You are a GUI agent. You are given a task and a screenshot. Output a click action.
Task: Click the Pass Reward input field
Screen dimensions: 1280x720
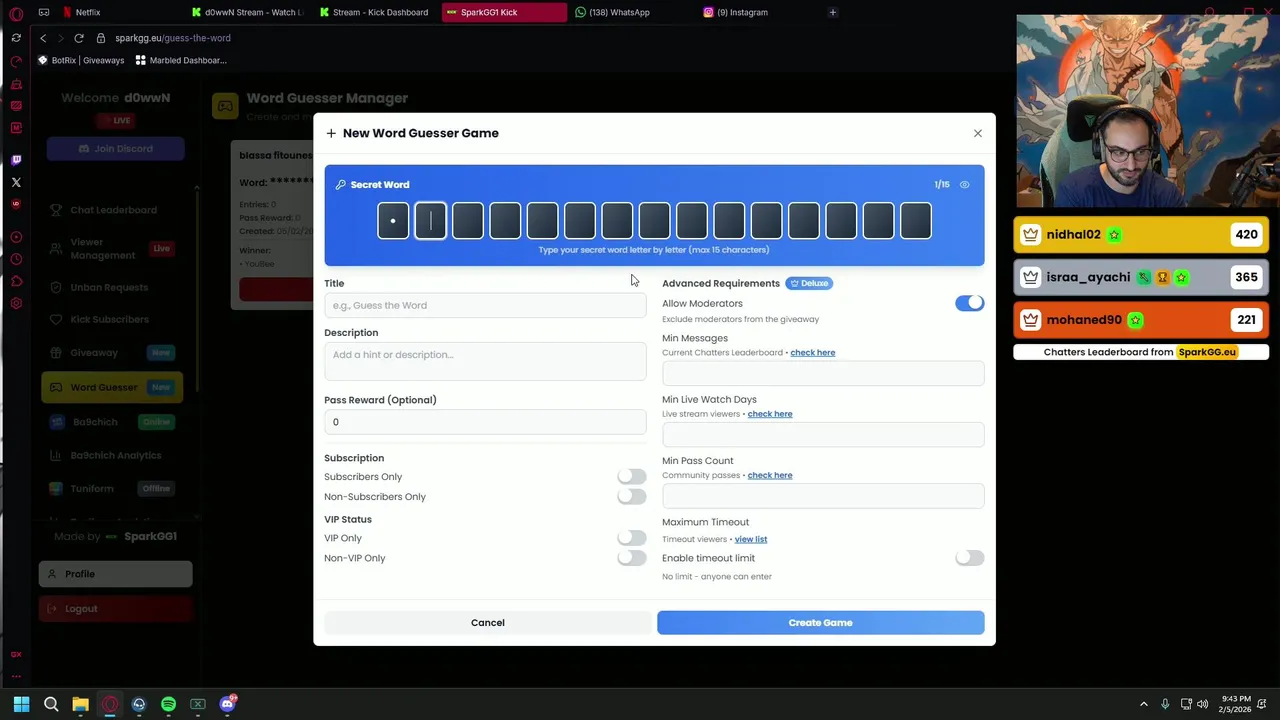coord(485,422)
